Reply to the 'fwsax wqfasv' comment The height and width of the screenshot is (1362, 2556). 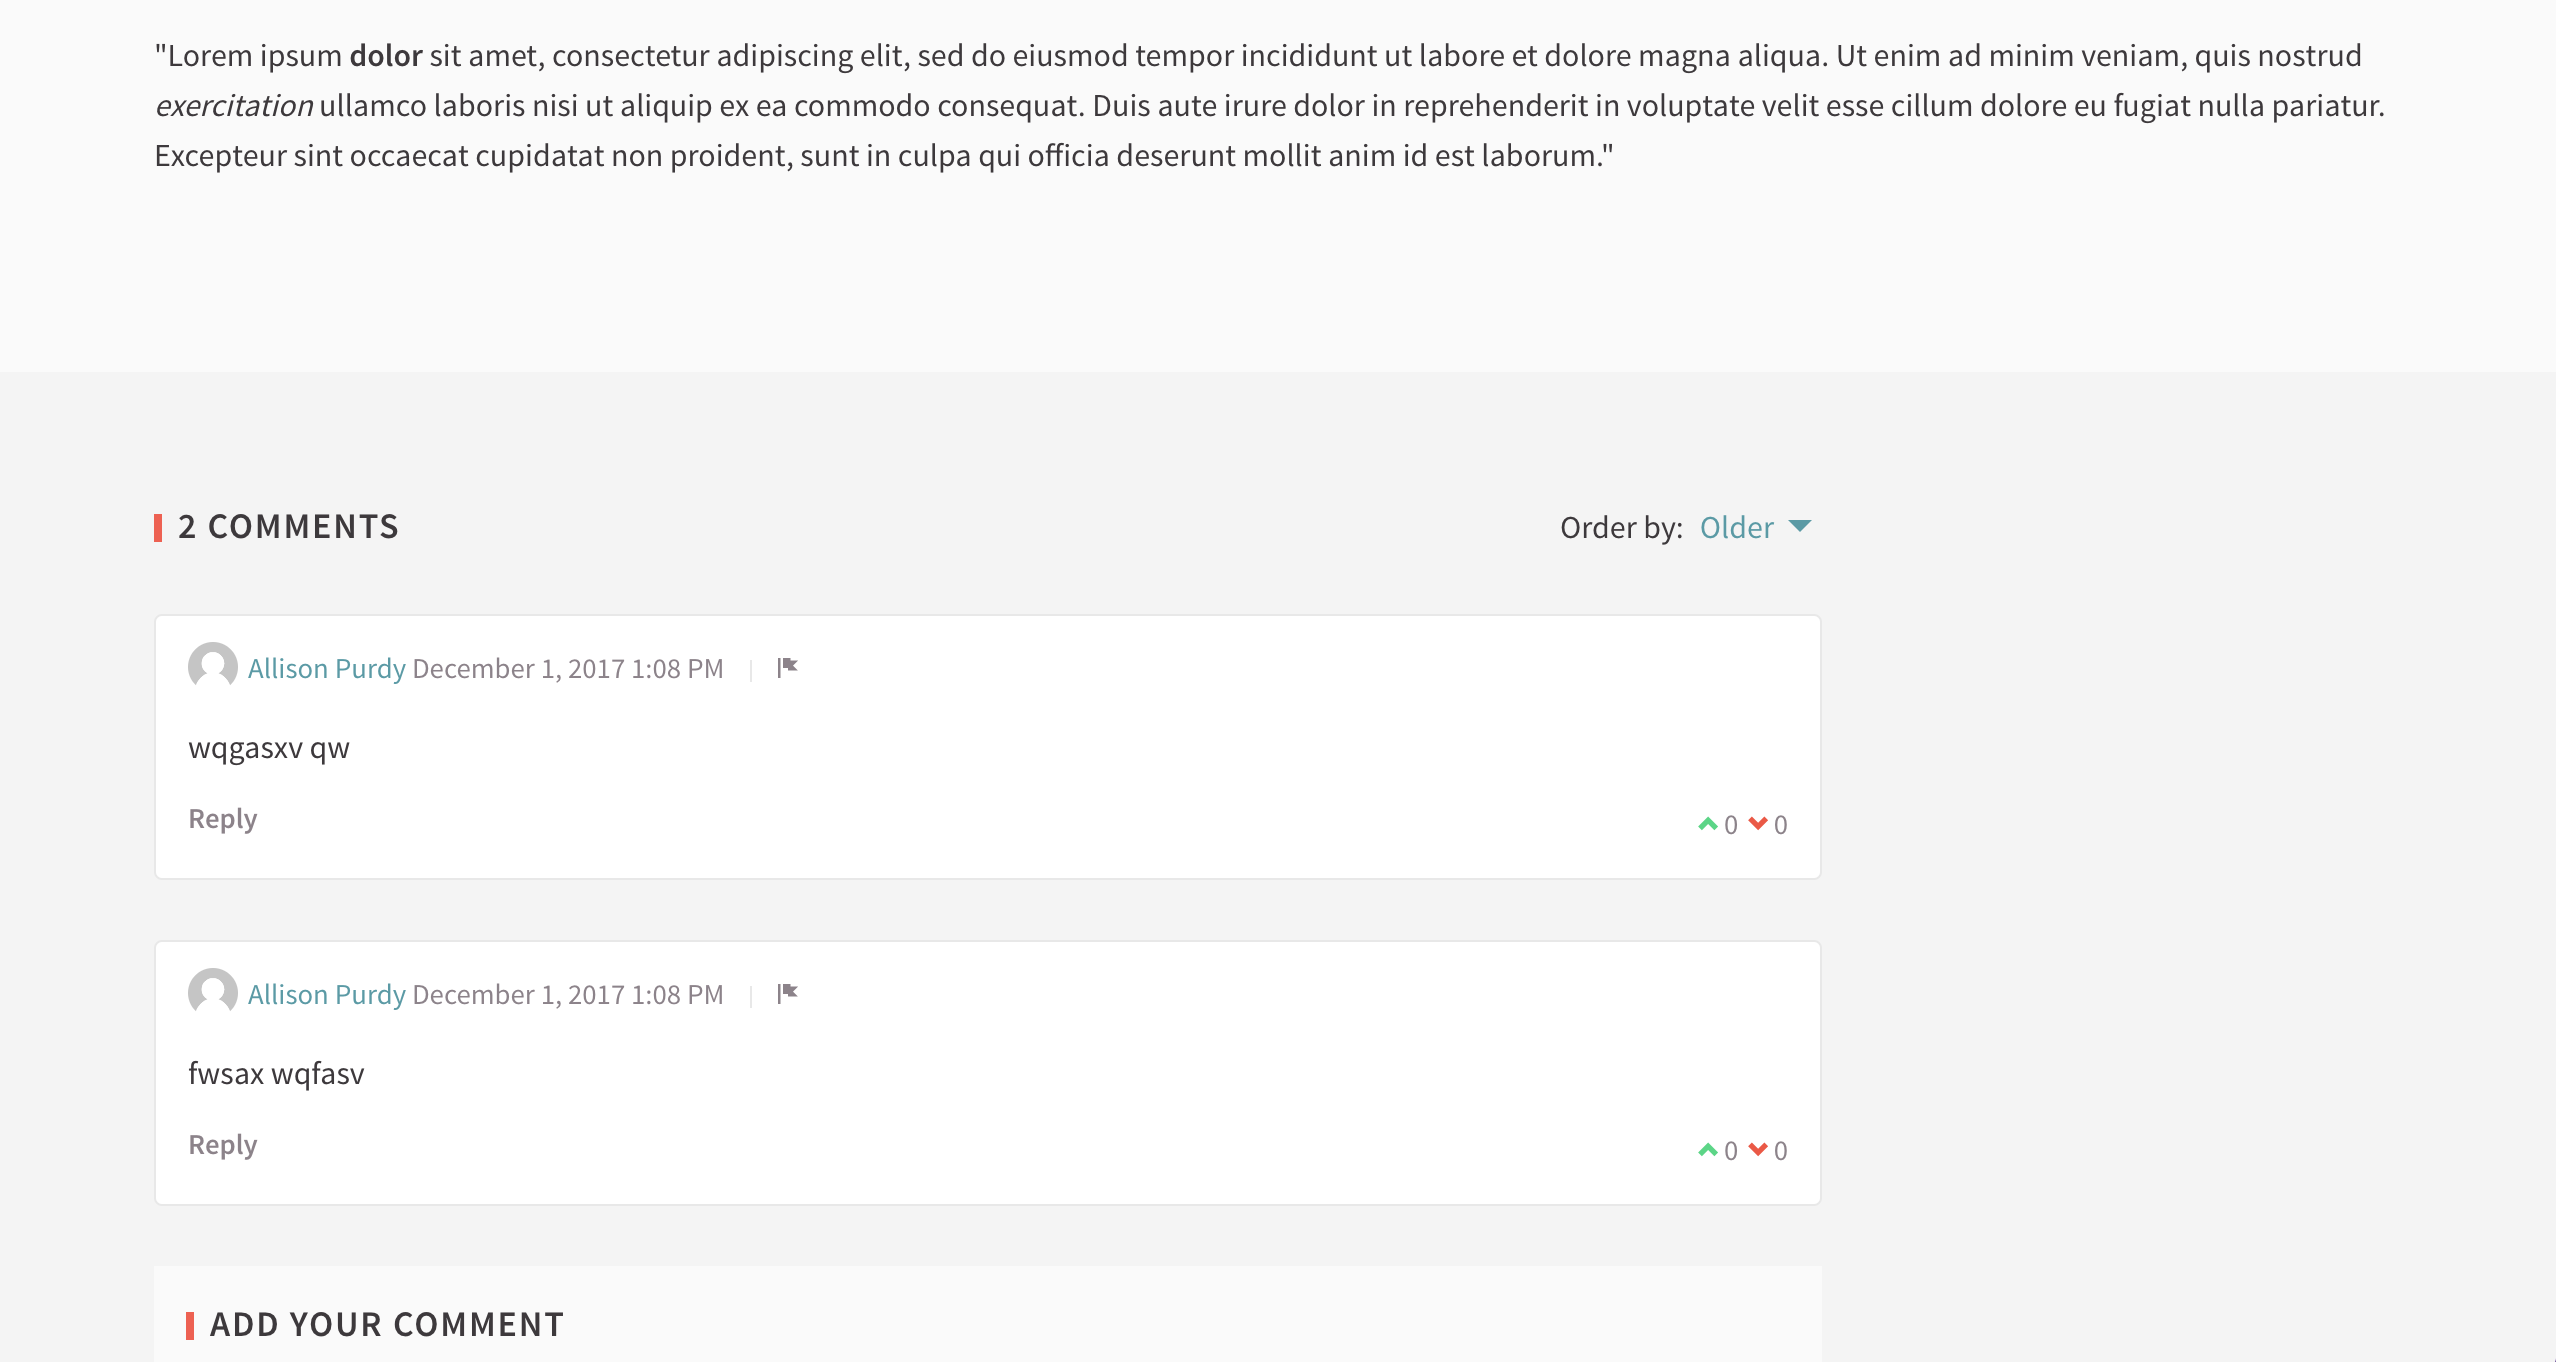point(222,1143)
